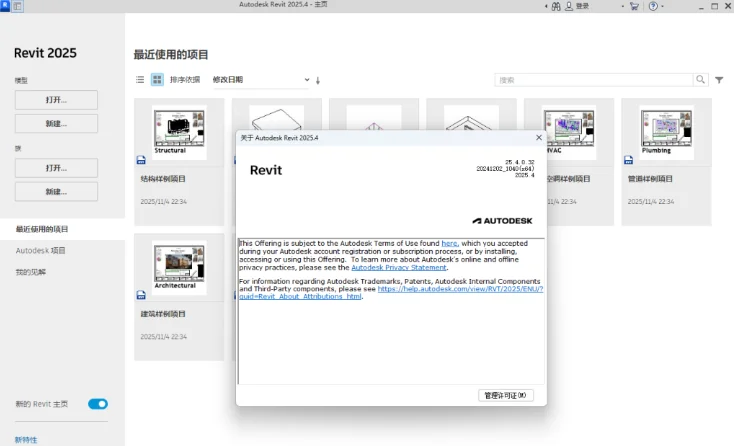
Task: Click 建筑样例项目 project name
Action: coord(163,314)
